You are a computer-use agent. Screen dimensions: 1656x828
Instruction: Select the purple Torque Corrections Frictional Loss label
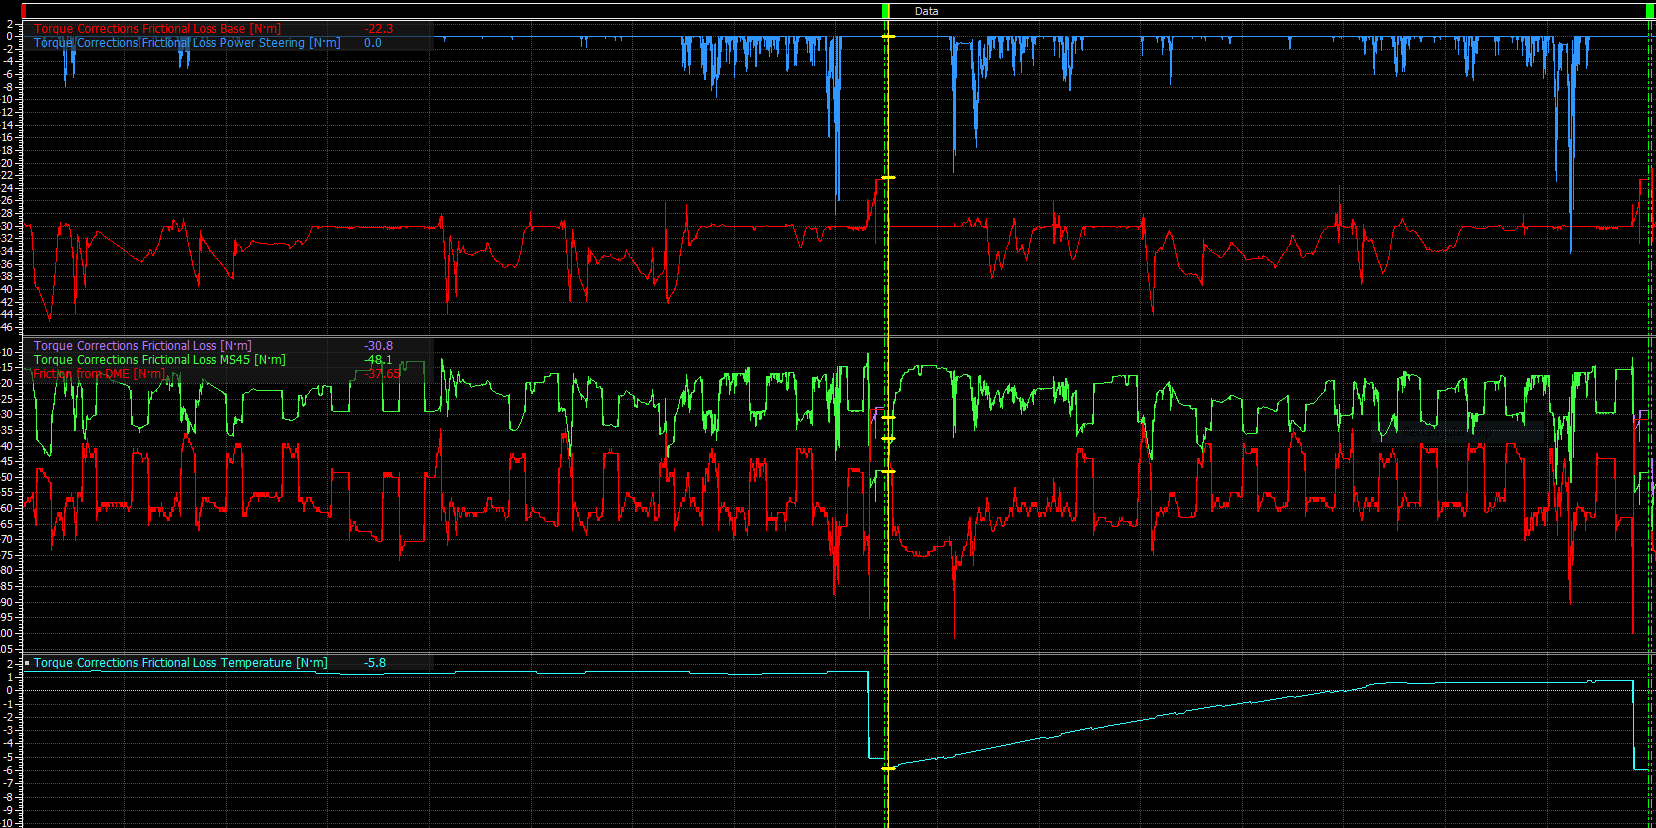click(x=142, y=346)
